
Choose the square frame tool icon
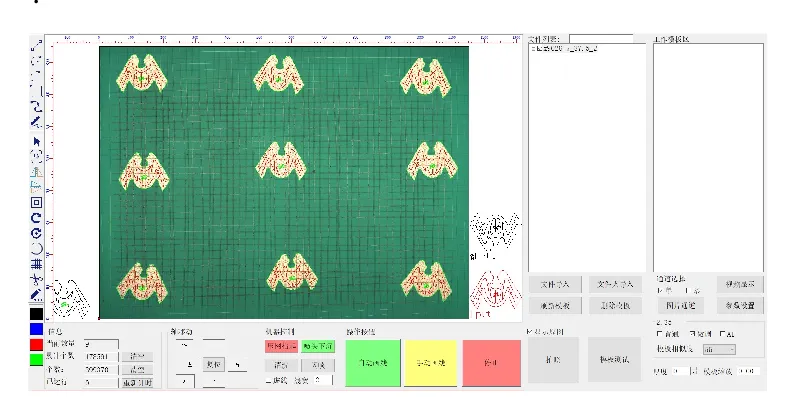click(37, 202)
